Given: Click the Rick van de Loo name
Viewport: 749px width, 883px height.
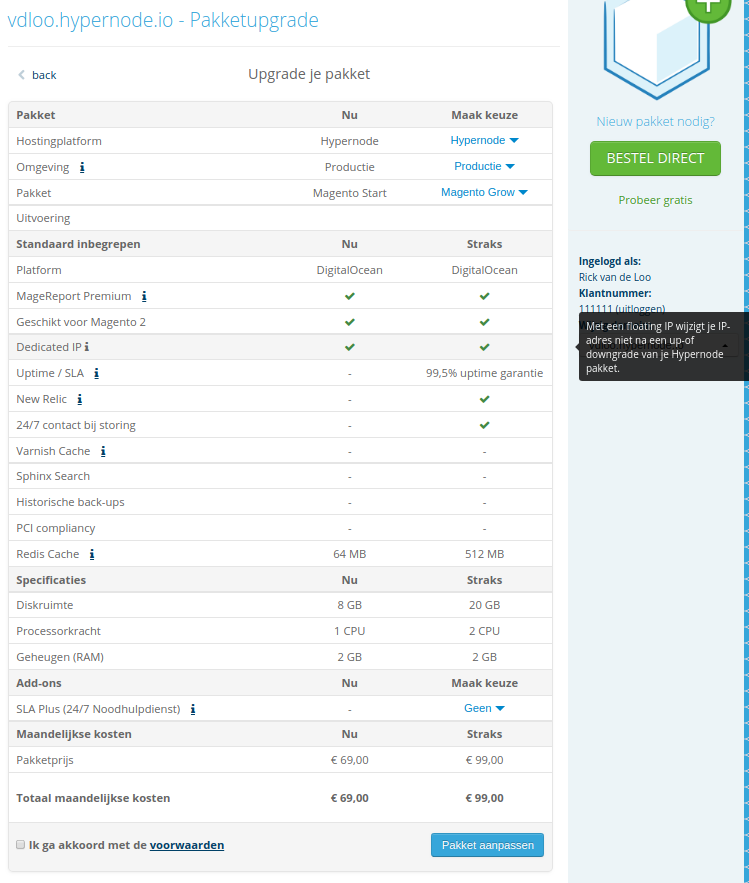Looking at the screenshot, I should (x=615, y=277).
